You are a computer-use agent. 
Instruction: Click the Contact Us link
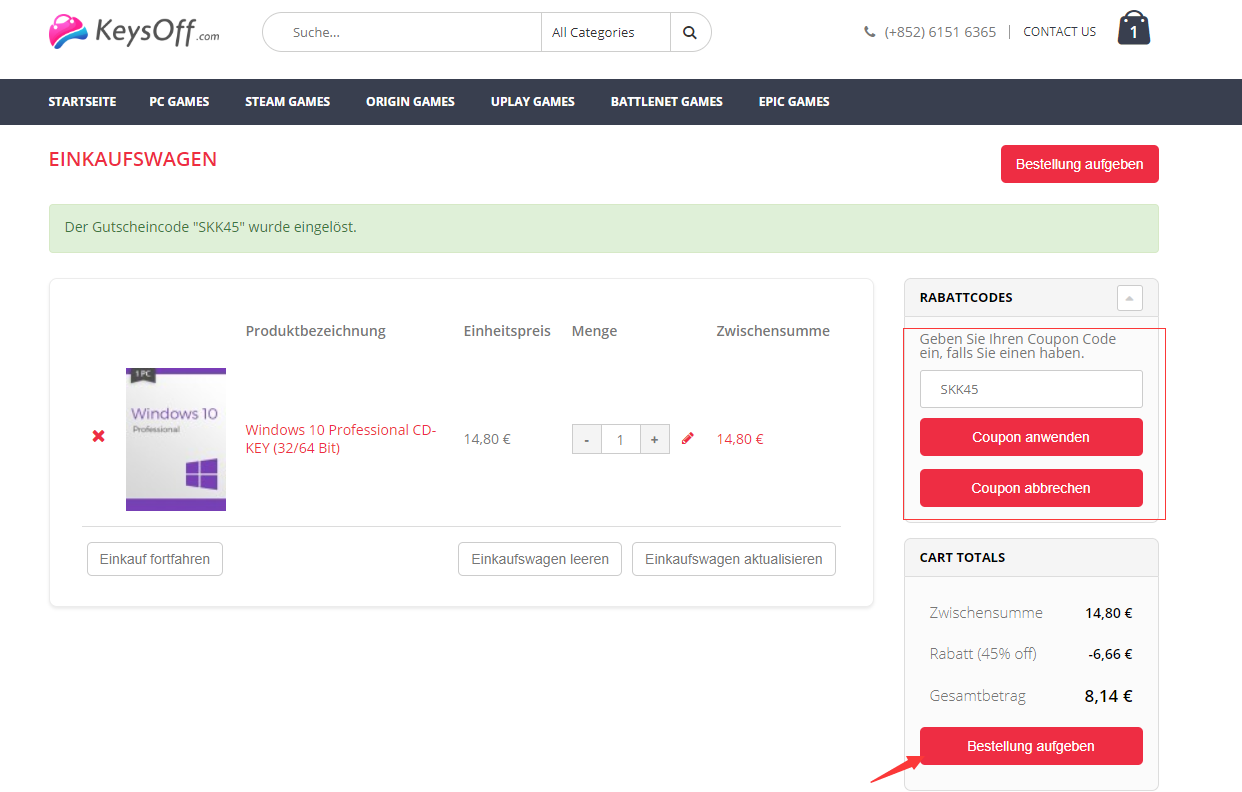pos(1060,32)
